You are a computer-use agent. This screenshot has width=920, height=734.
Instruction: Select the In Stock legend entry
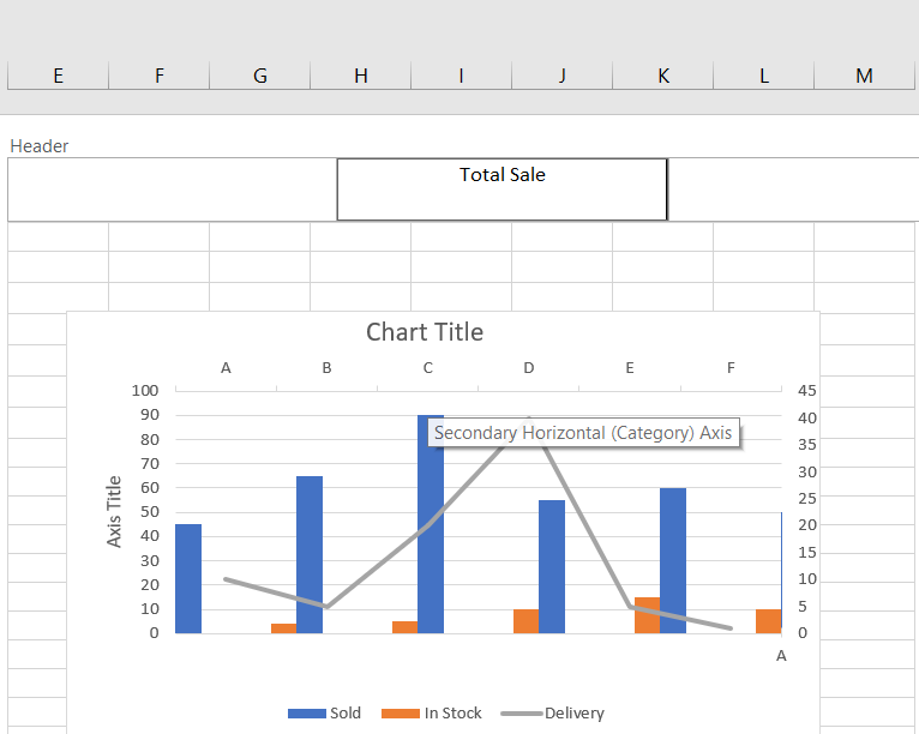click(x=450, y=713)
